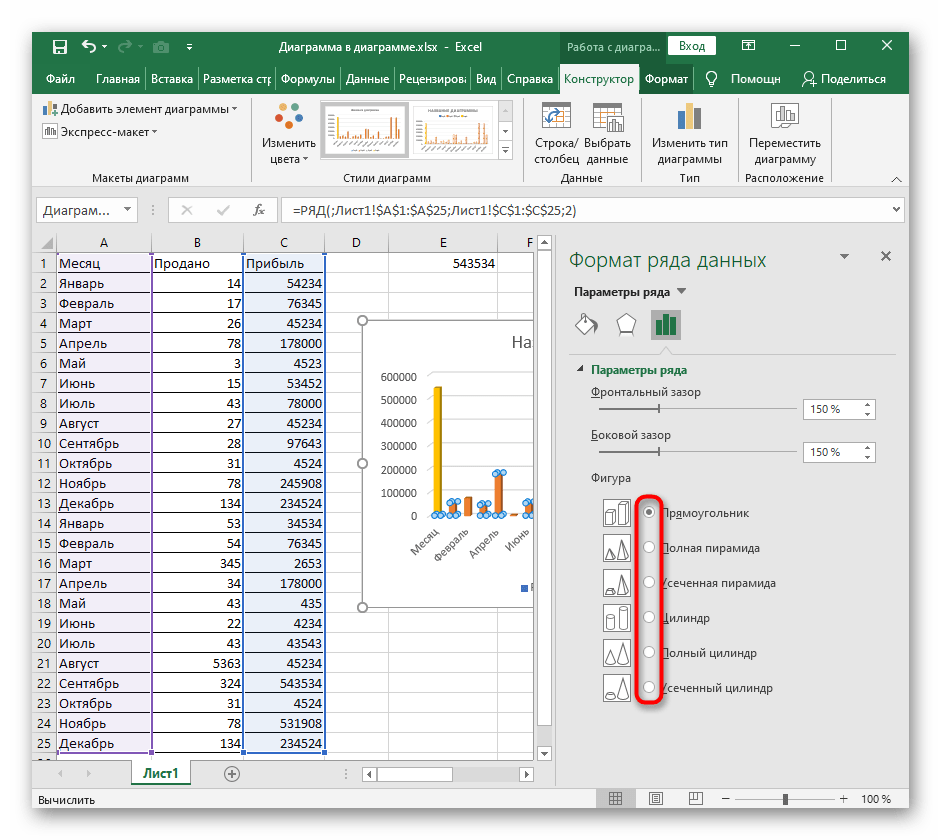Open the Customize Quick Access Toolbar arrow

coord(189,47)
